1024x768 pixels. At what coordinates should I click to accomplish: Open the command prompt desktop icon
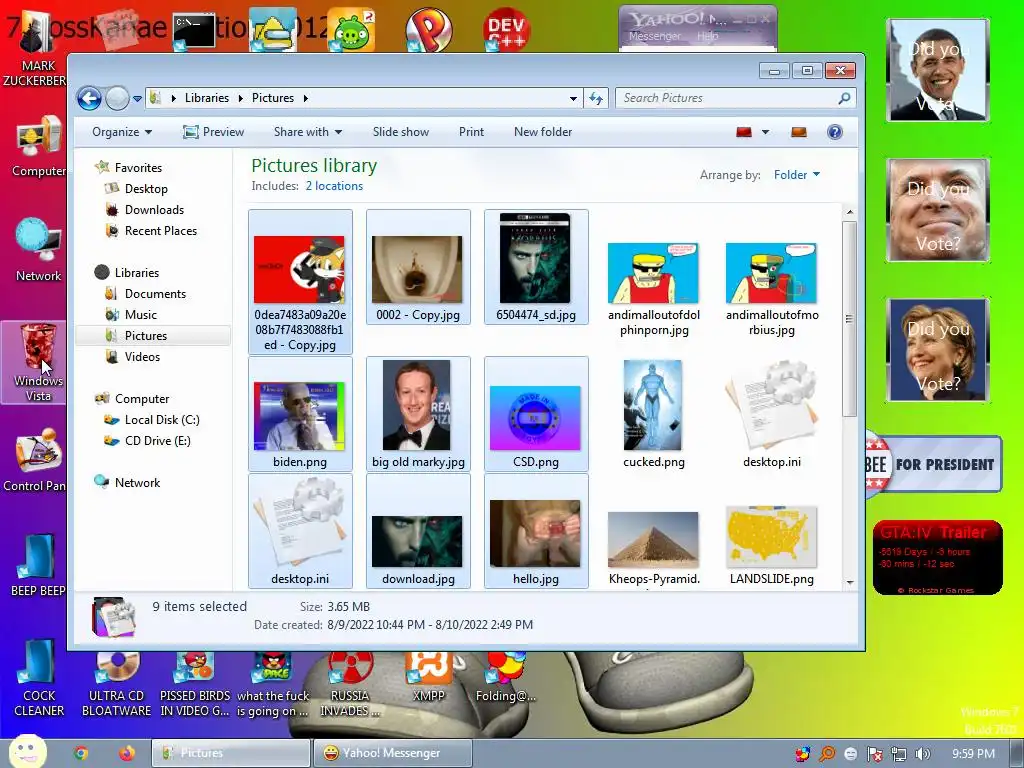tap(194, 31)
